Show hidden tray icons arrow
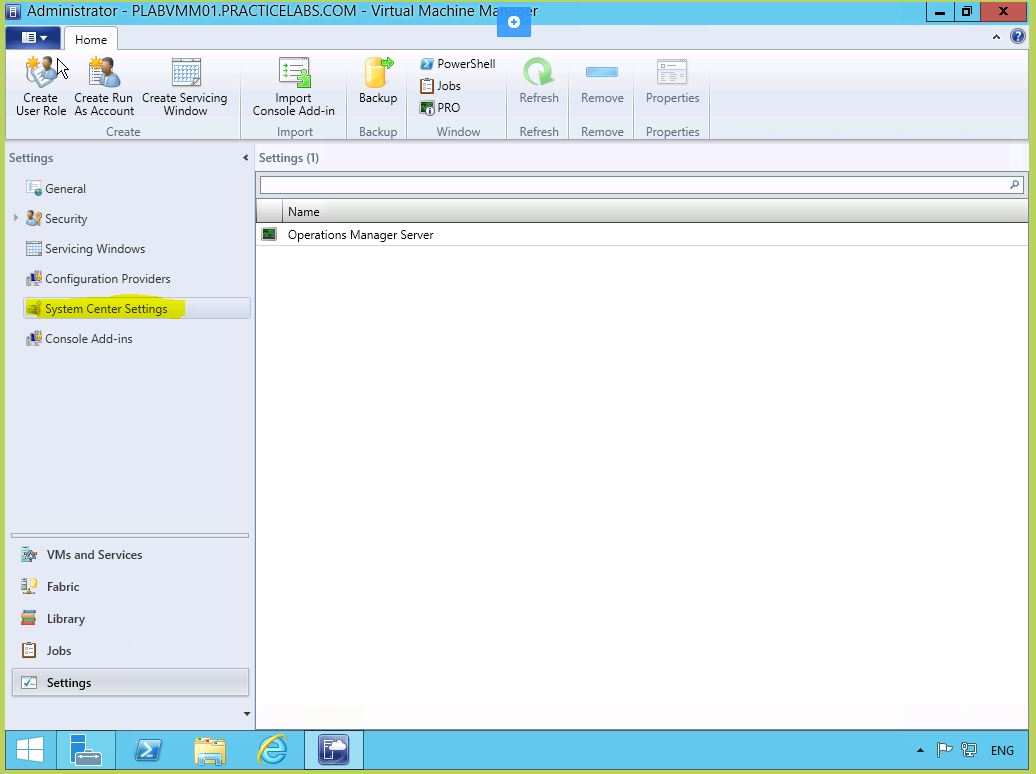The image size is (1036, 774). pos(920,750)
